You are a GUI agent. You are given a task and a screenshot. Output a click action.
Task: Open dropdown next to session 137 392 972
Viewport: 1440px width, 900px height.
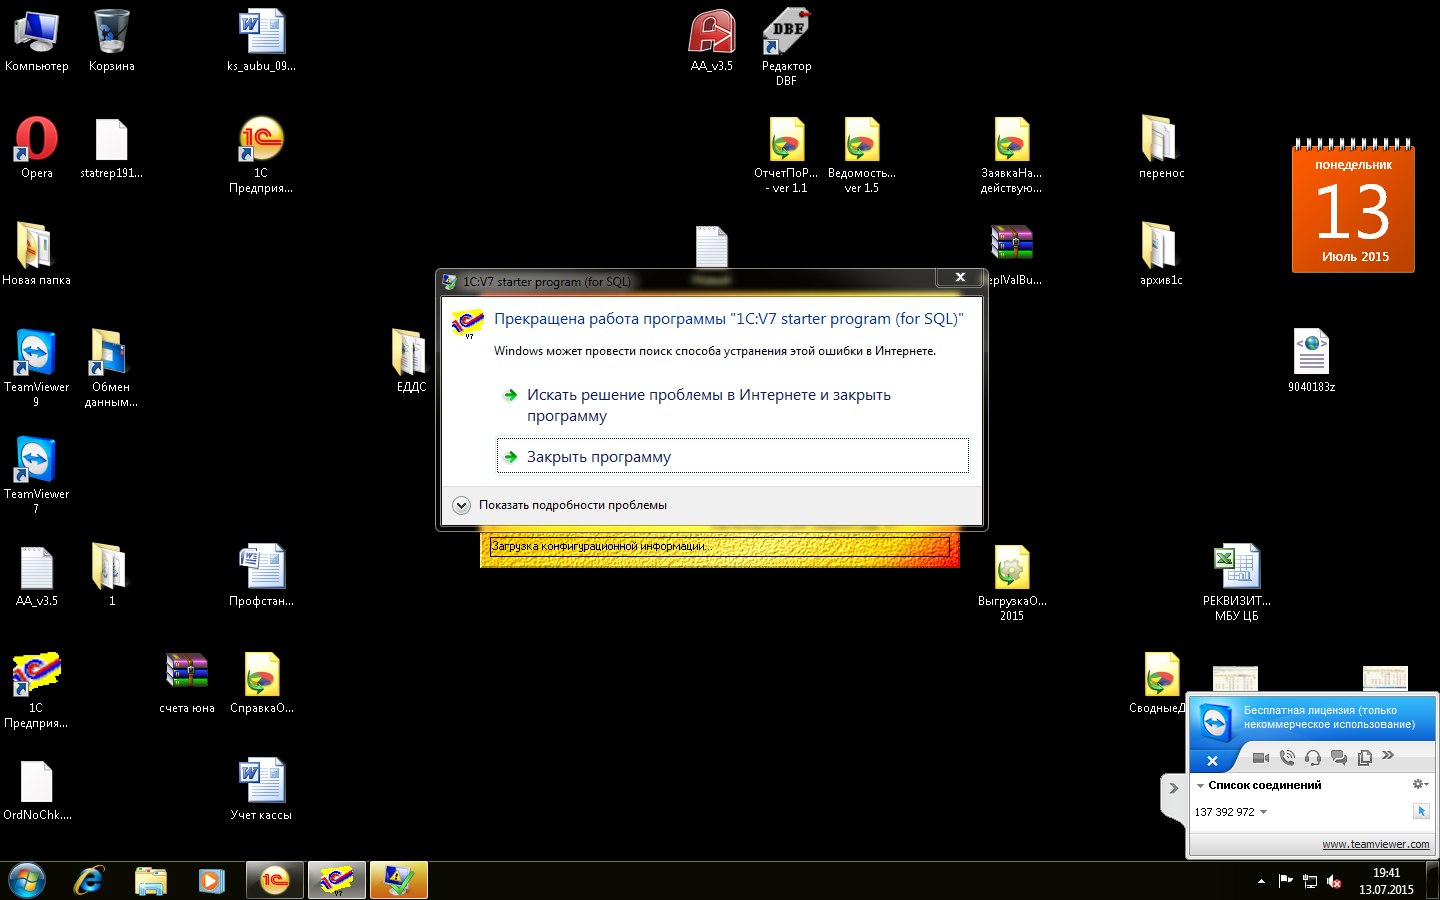click(1264, 812)
